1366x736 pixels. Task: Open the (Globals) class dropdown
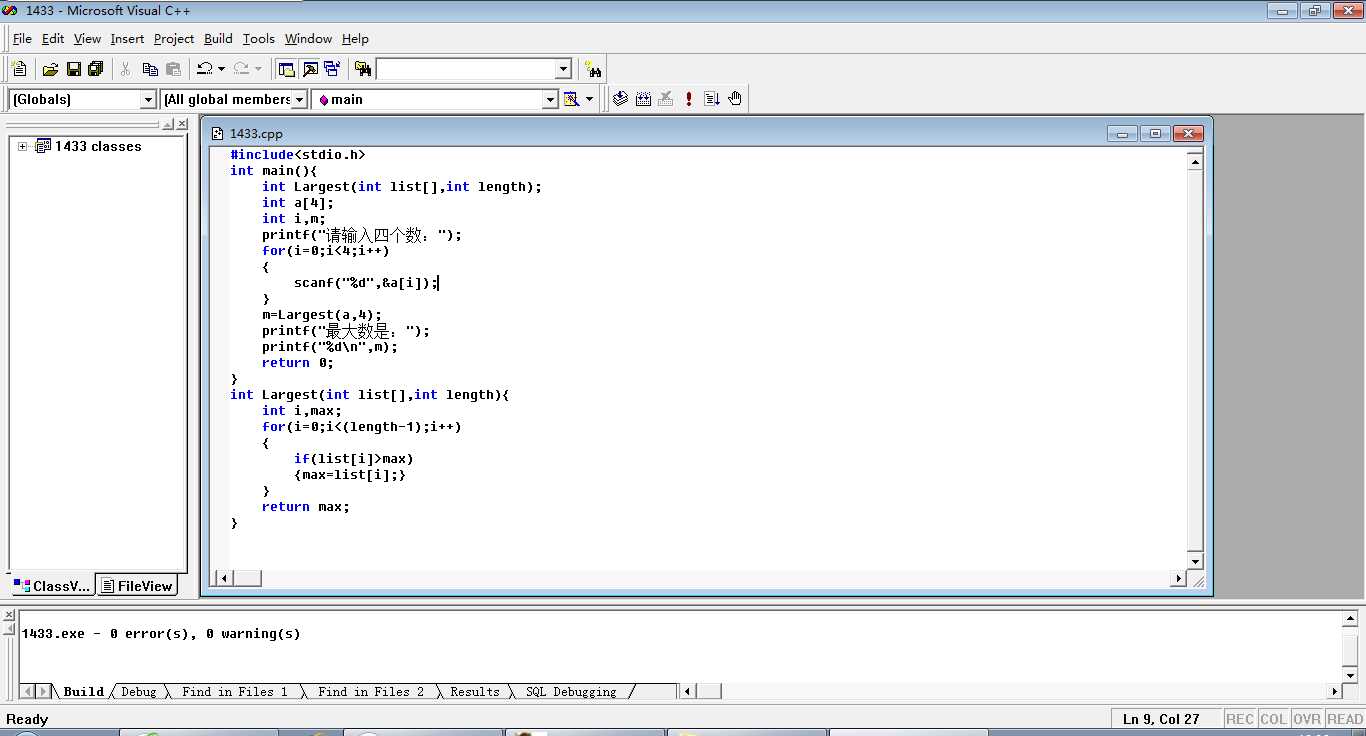(x=149, y=99)
